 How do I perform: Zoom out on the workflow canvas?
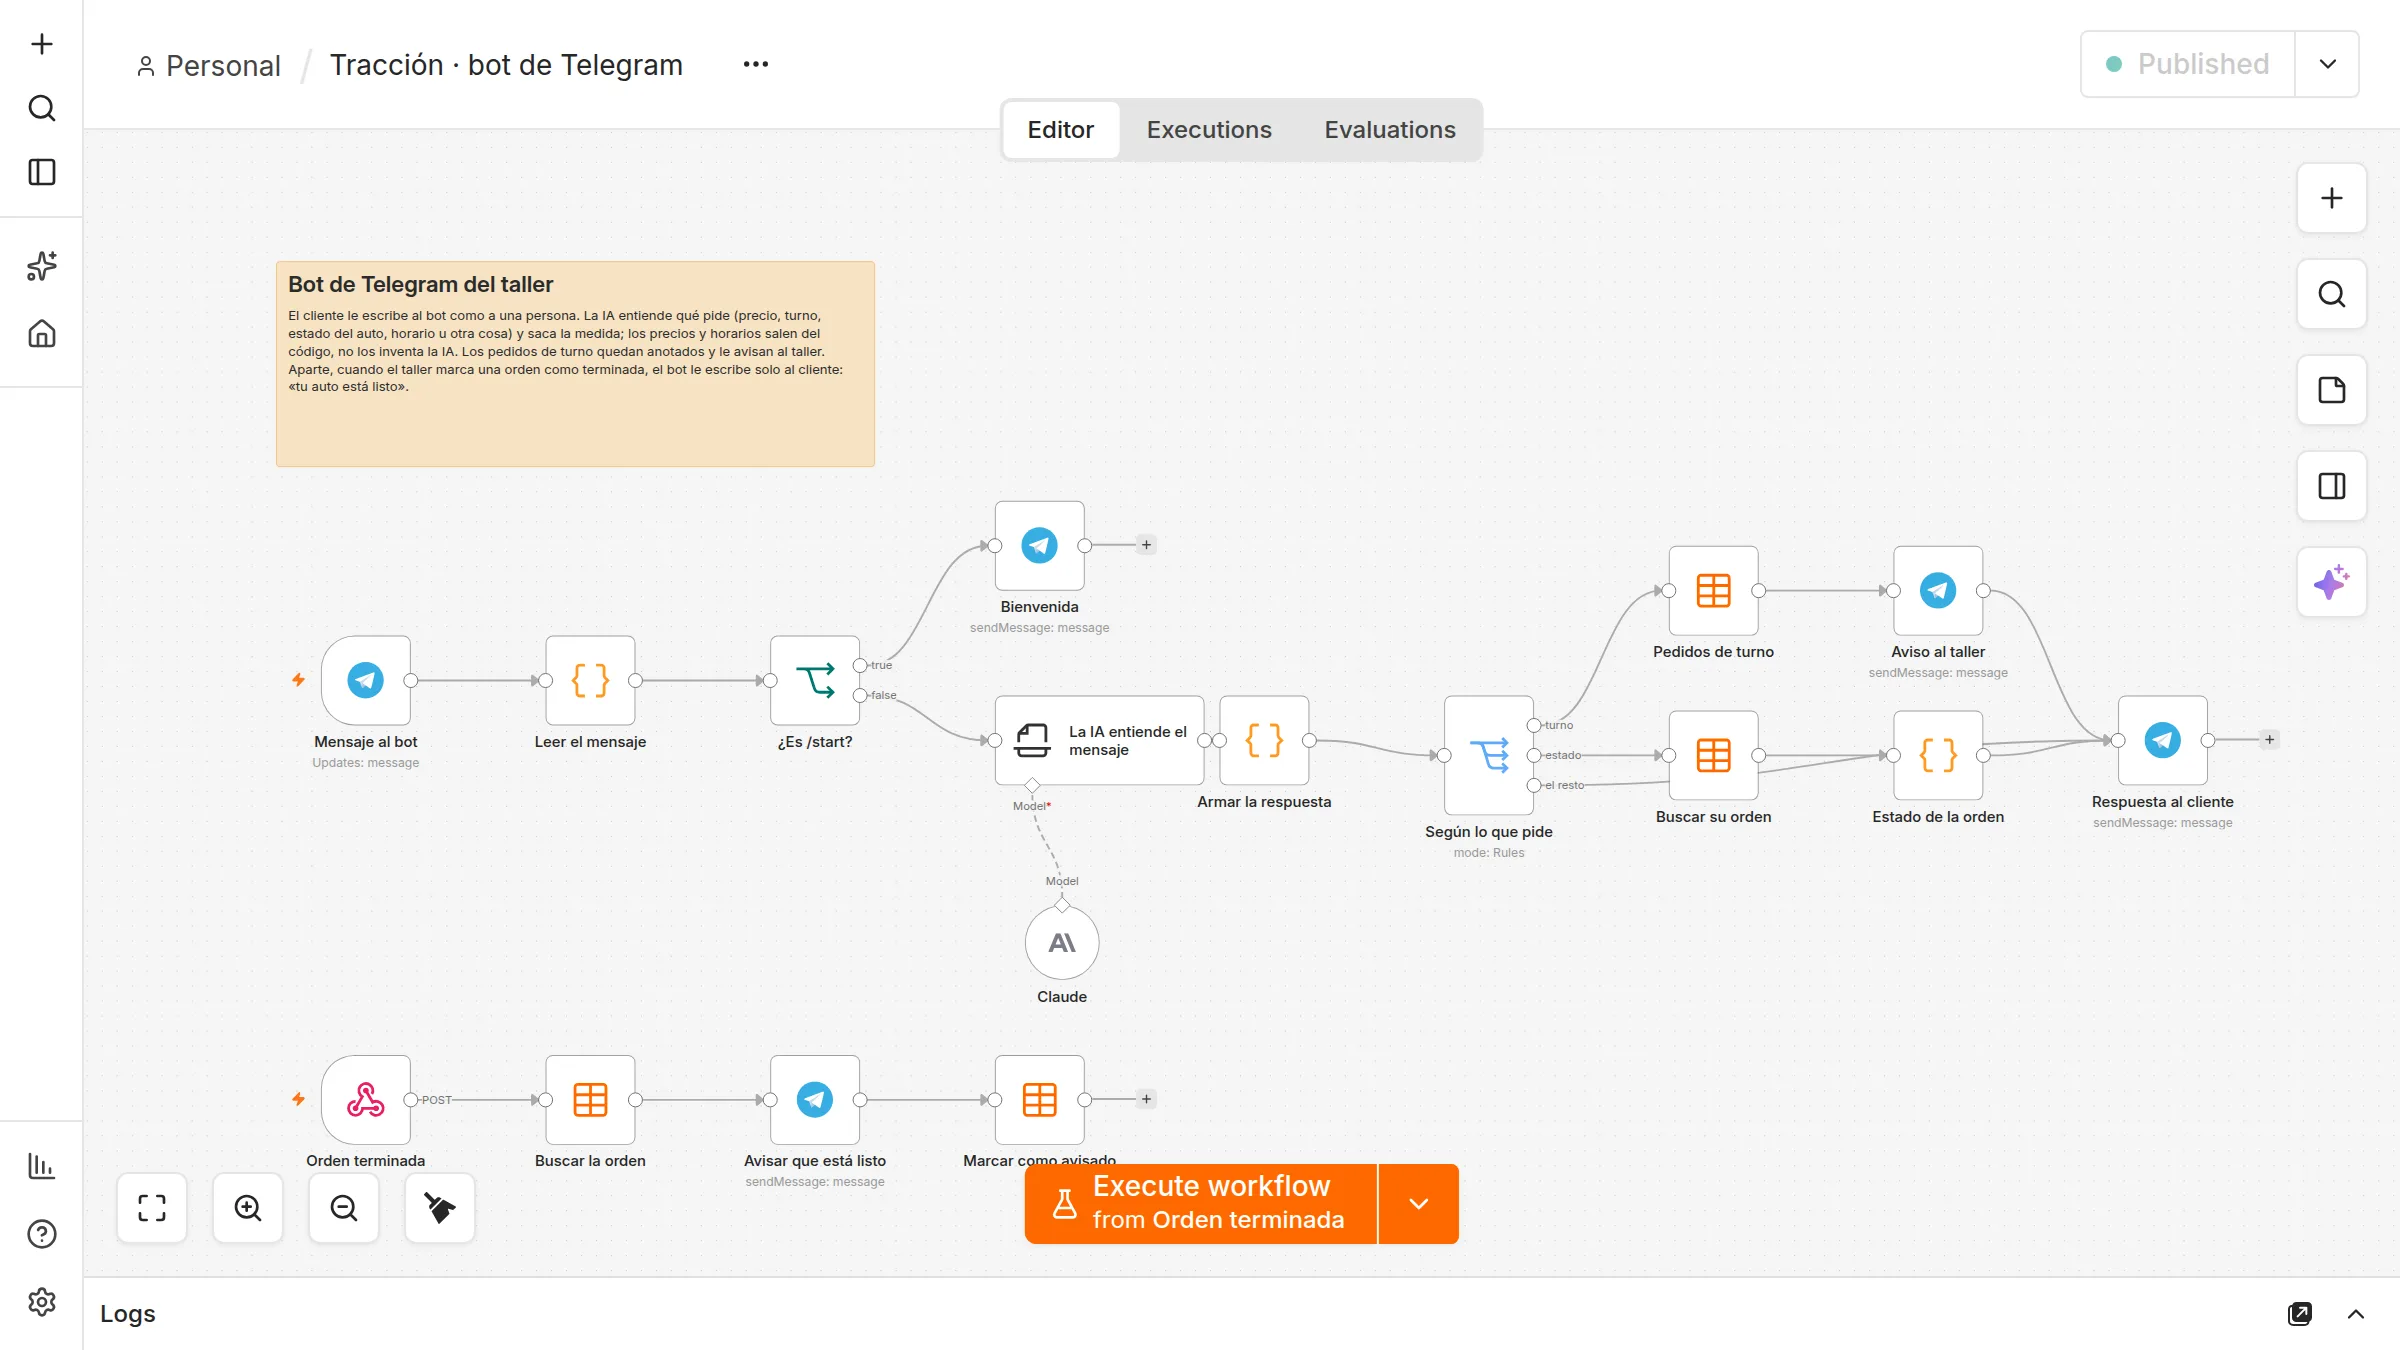344,1208
